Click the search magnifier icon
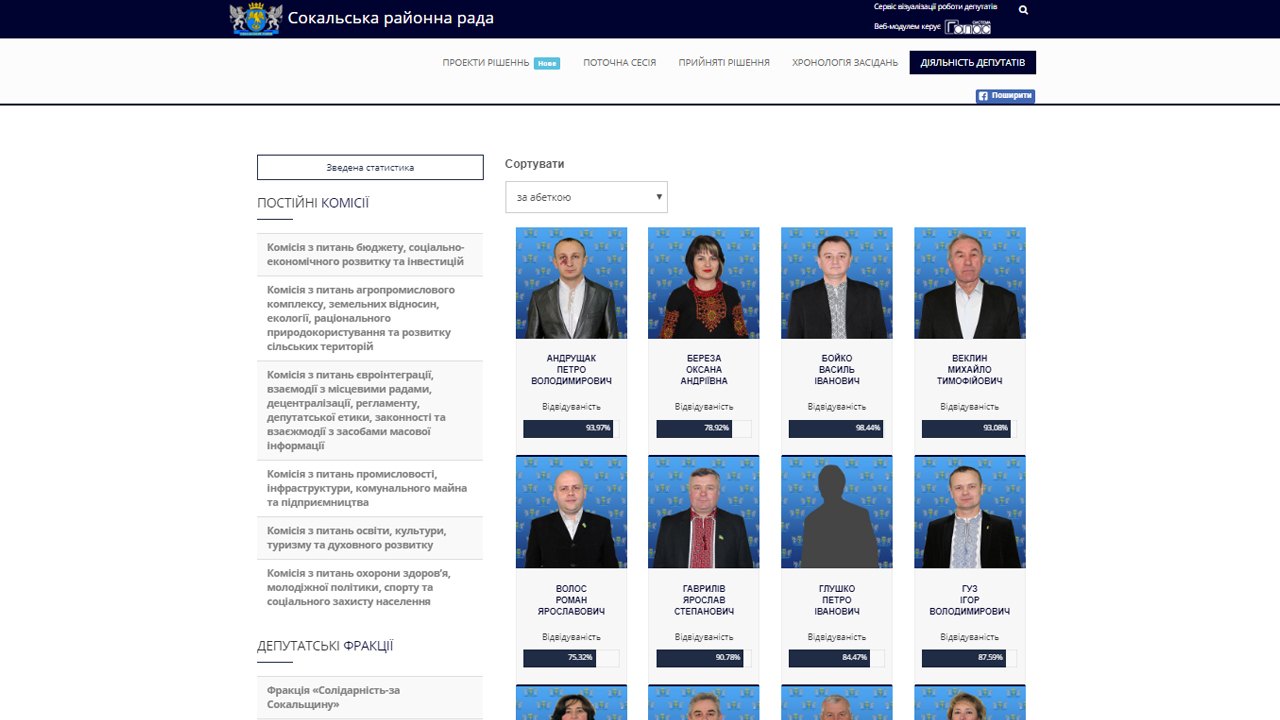 (x=1023, y=10)
